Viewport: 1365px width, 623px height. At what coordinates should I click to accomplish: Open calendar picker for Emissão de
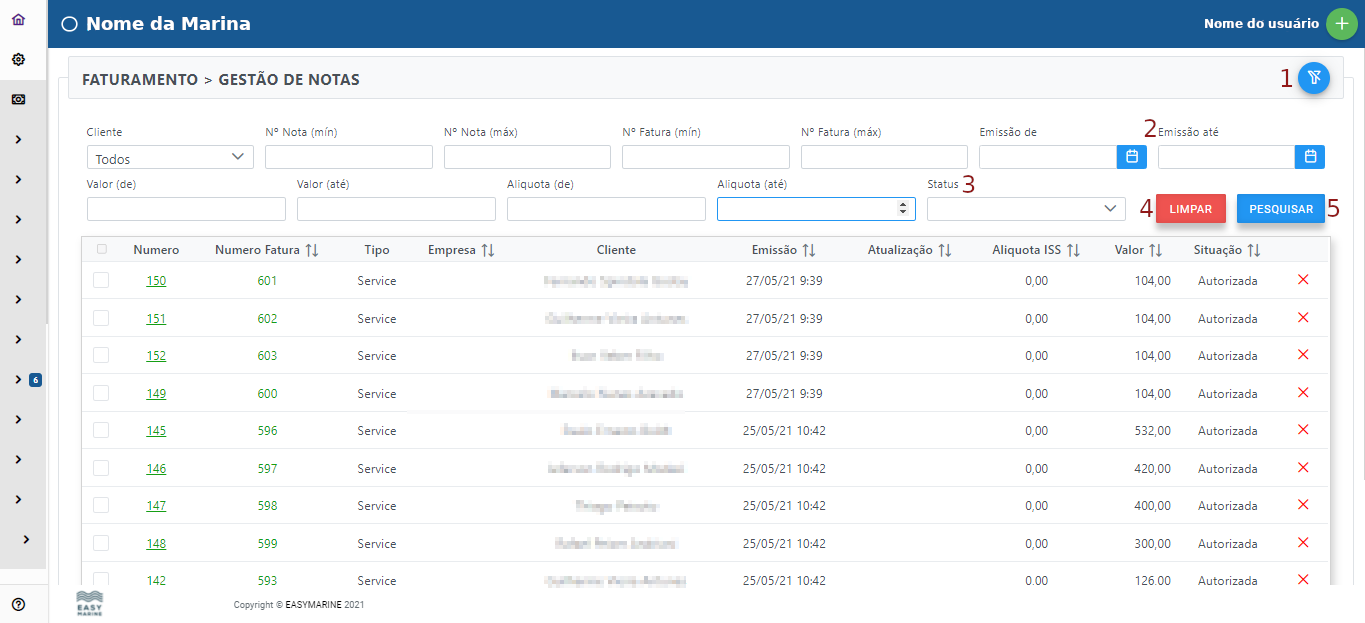coord(1131,157)
